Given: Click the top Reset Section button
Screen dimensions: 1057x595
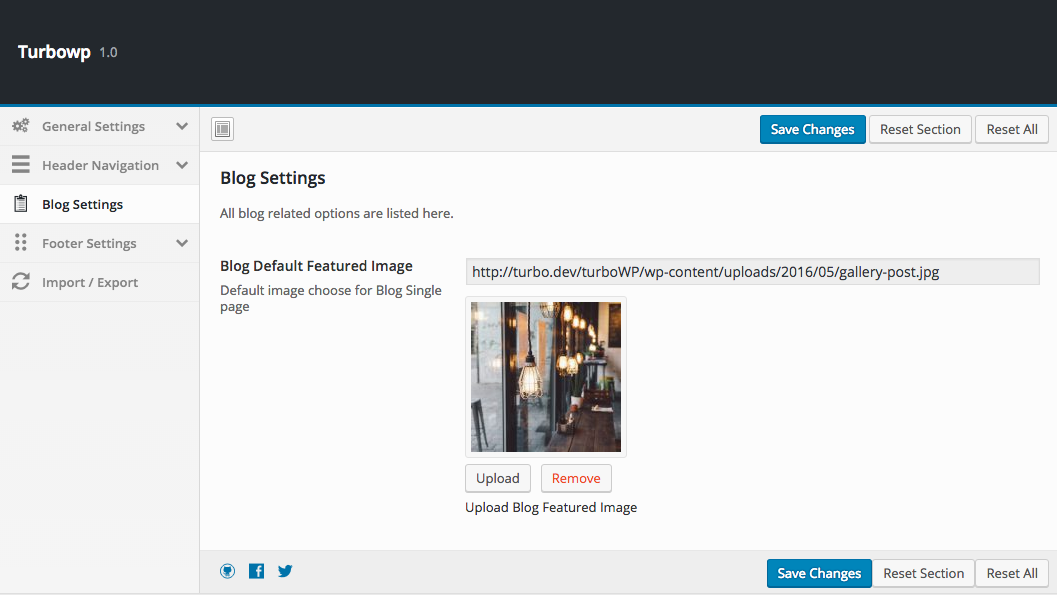Looking at the screenshot, I should point(920,129).
